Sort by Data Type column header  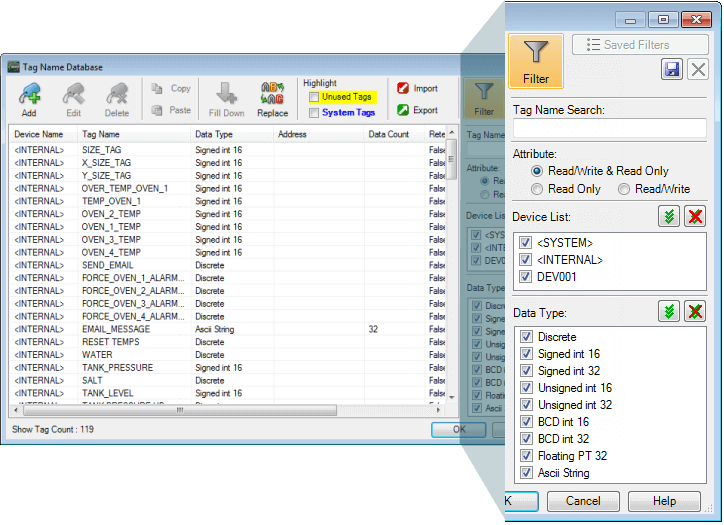click(x=232, y=134)
